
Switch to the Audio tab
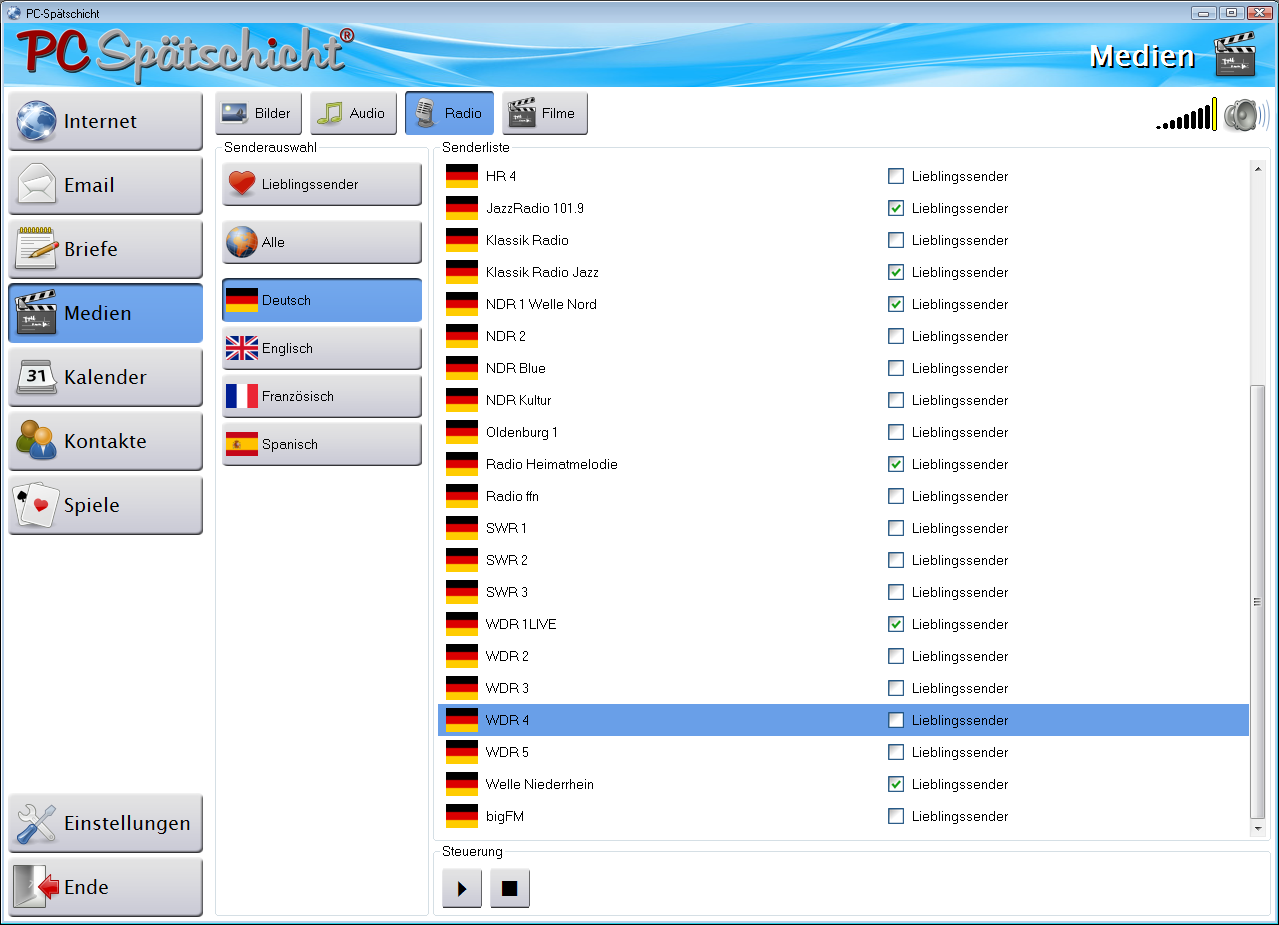[x=353, y=113]
